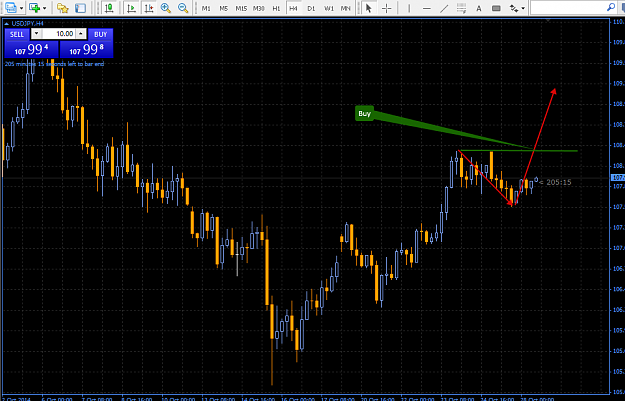This screenshot has height=401, width=625.
Task: Select the H4 timeframe button
Action: point(293,8)
